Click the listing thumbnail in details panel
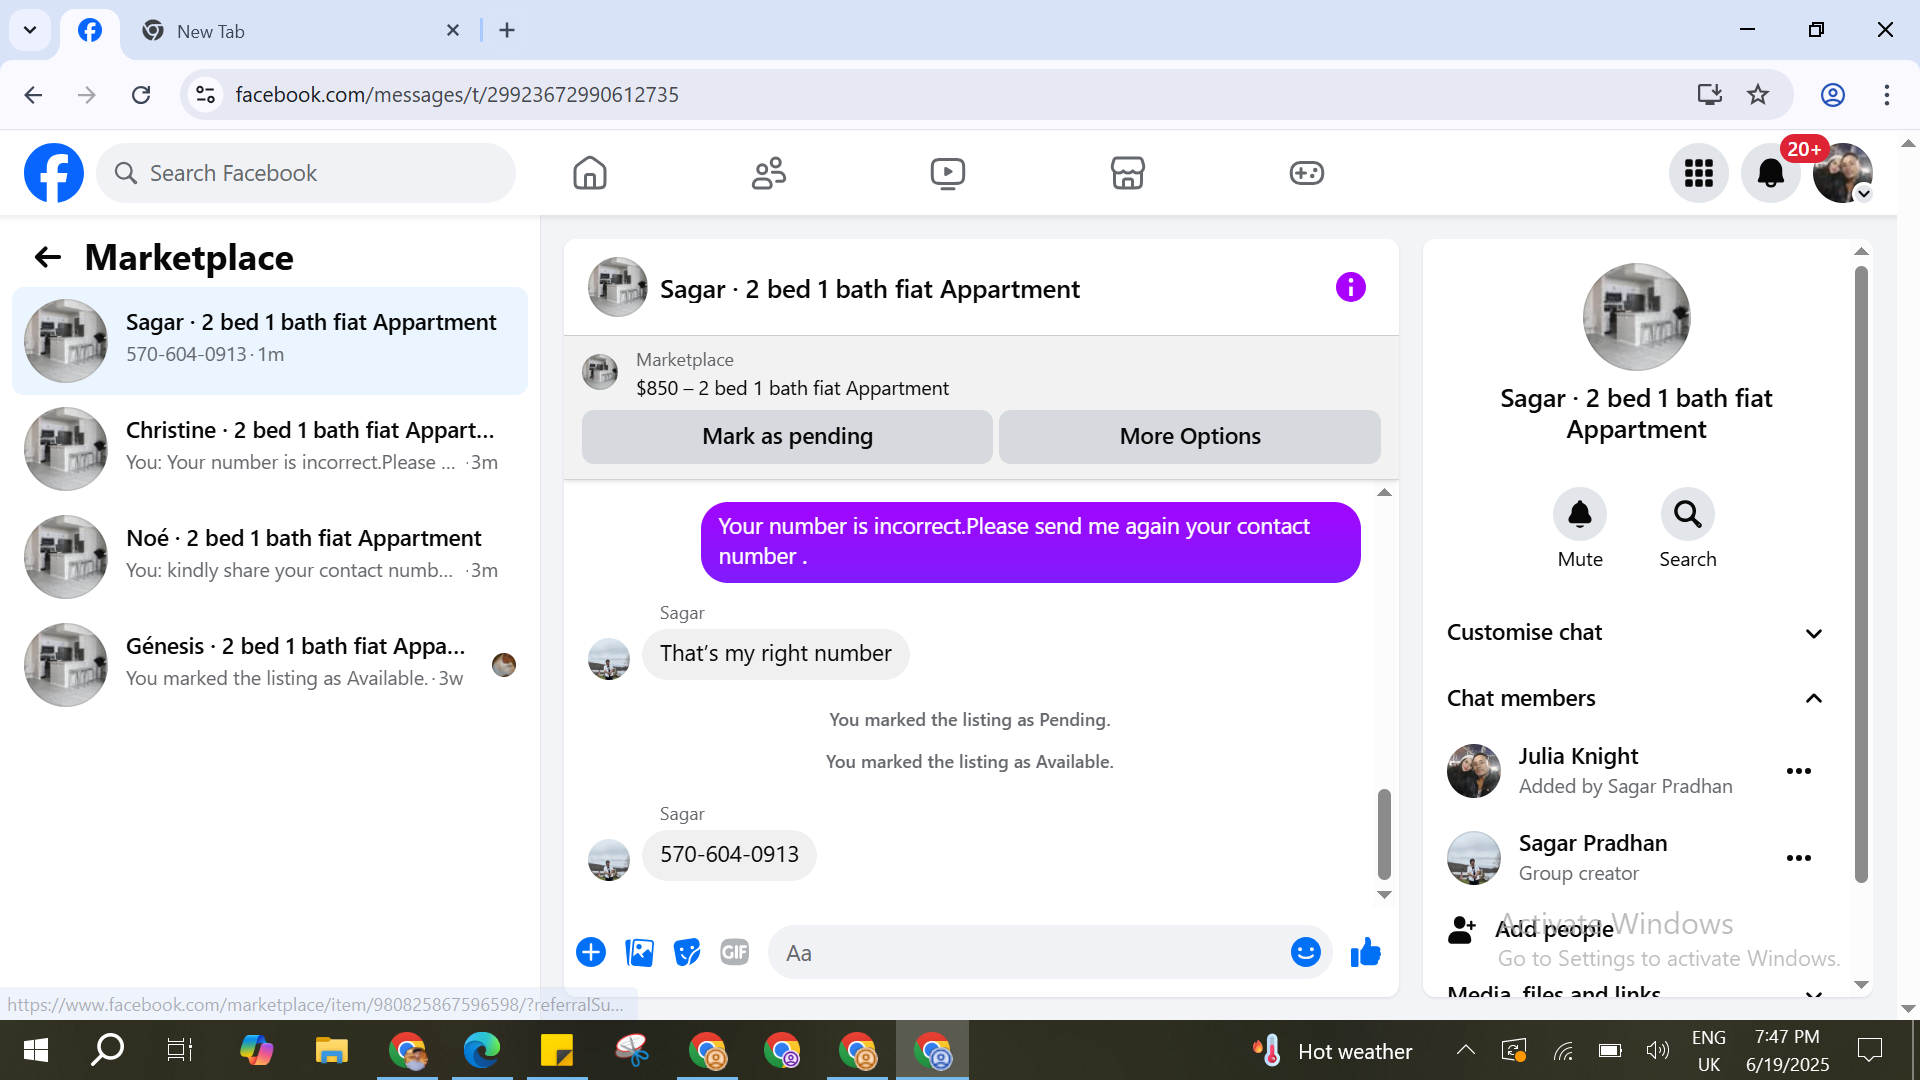 point(1636,317)
